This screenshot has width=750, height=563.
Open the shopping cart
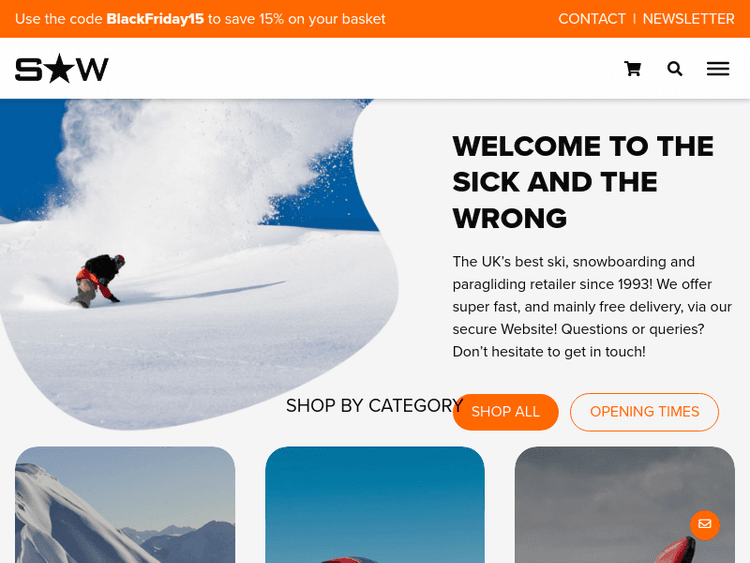coord(632,69)
